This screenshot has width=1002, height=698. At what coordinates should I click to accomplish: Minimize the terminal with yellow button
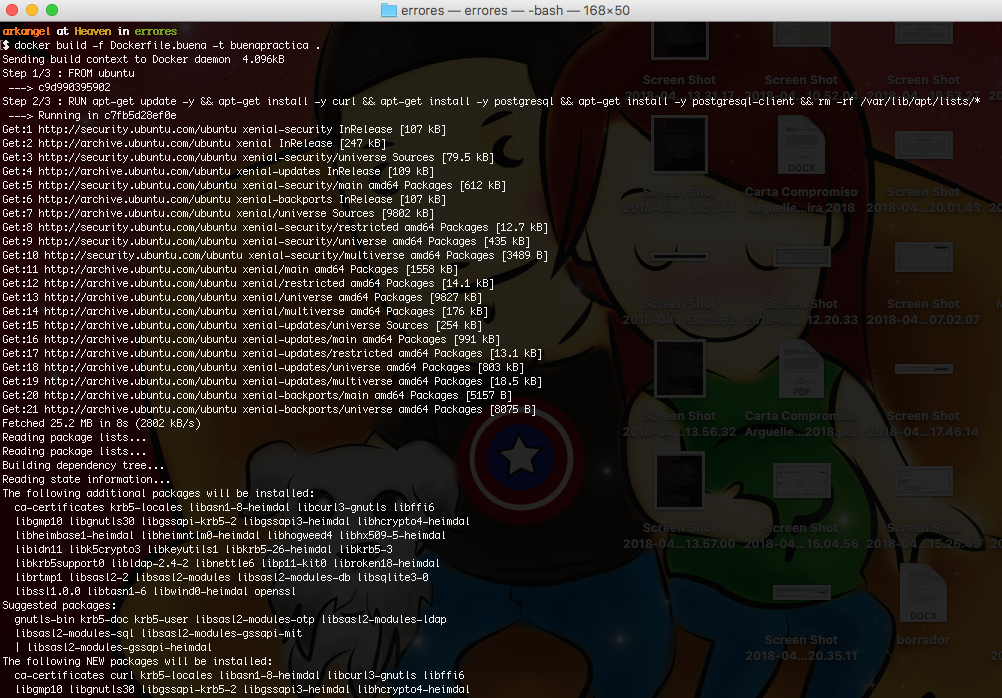click(32, 10)
